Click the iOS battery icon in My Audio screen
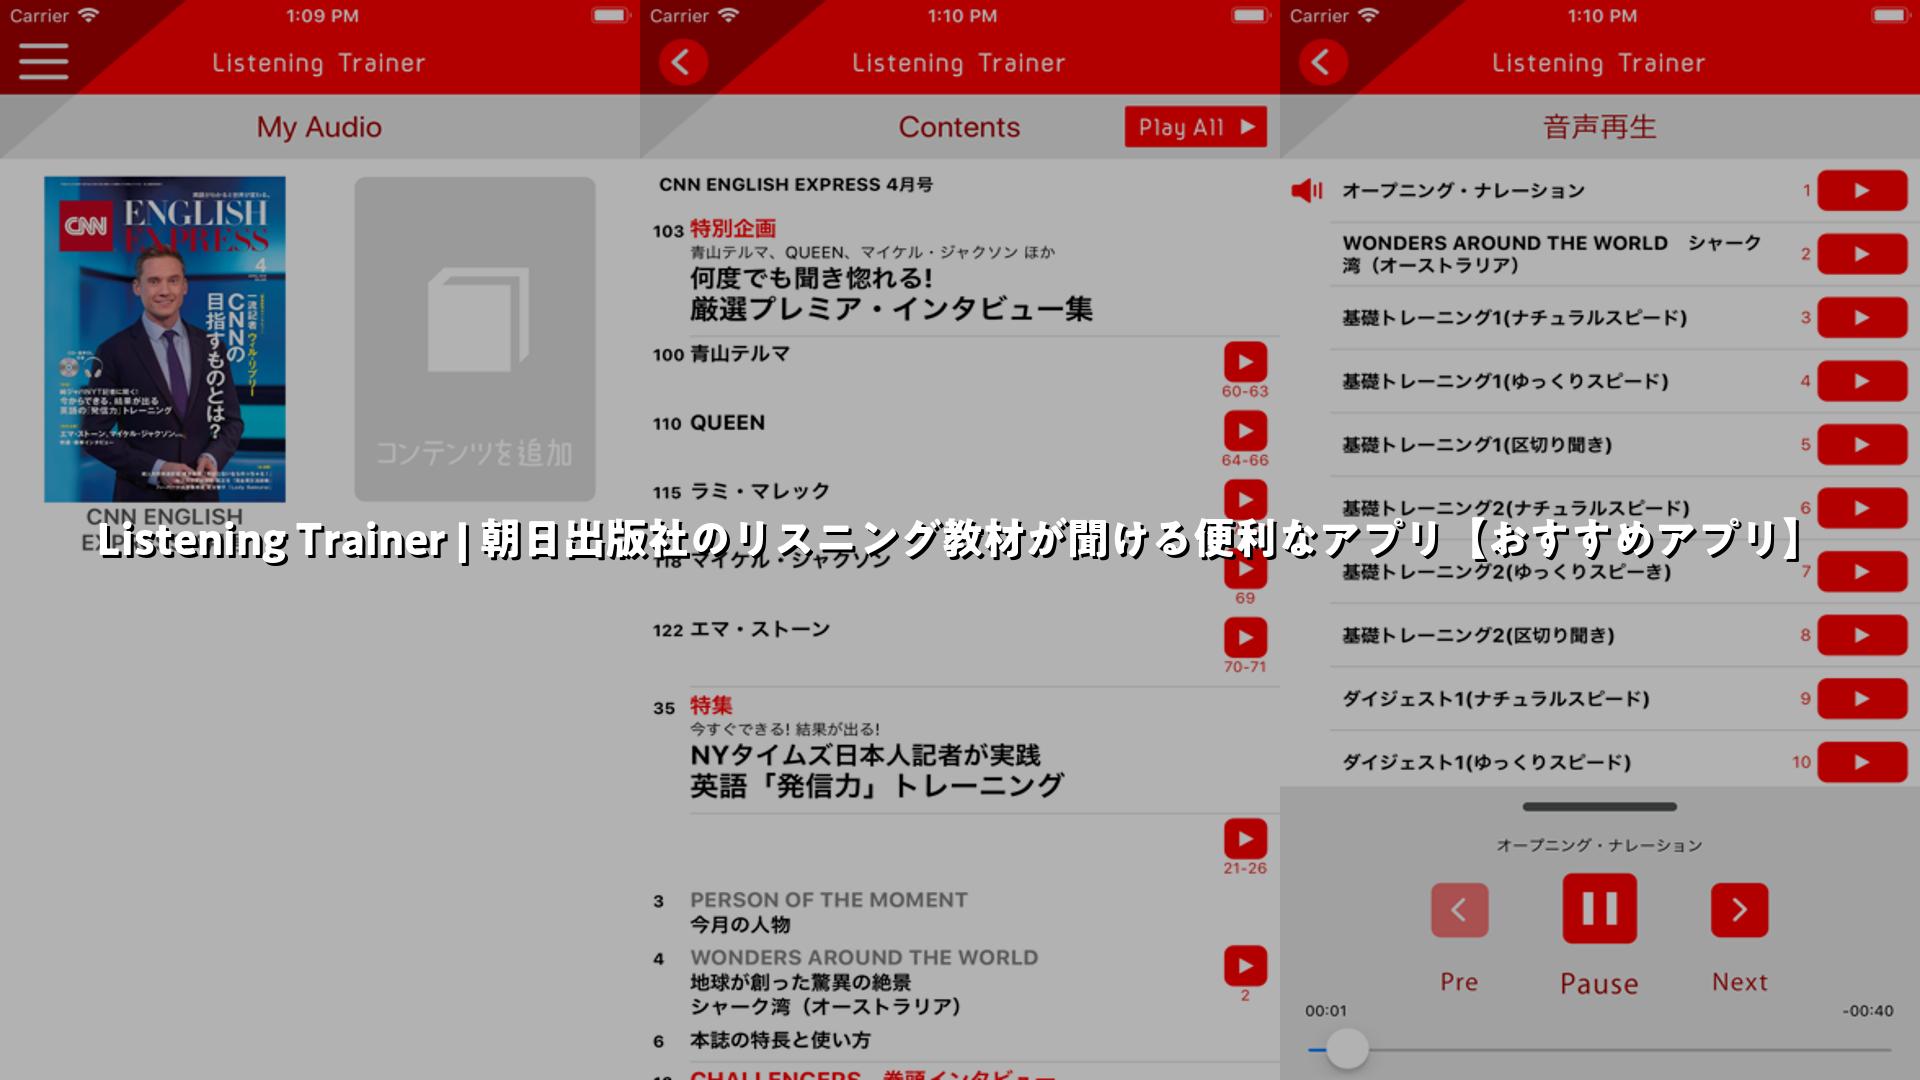Viewport: 1920px width, 1080px height. [x=609, y=15]
